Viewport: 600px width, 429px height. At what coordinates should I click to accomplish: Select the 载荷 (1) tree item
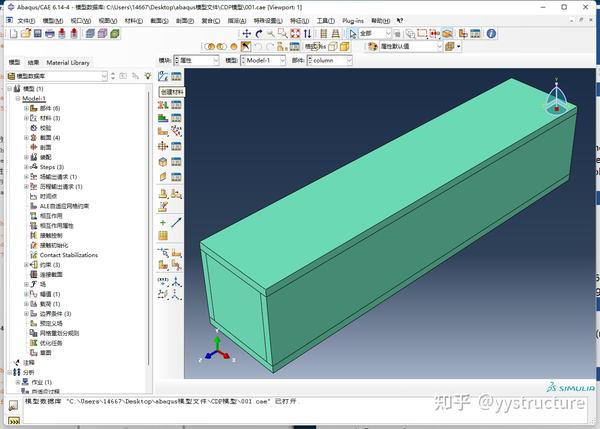(50, 304)
